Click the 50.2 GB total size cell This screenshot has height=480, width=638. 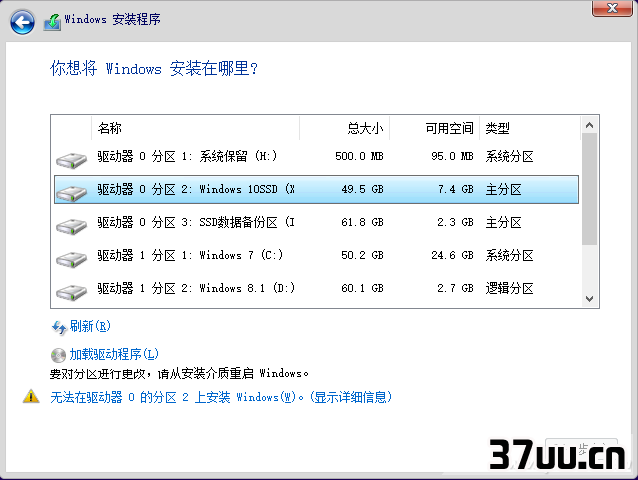pos(363,255)
